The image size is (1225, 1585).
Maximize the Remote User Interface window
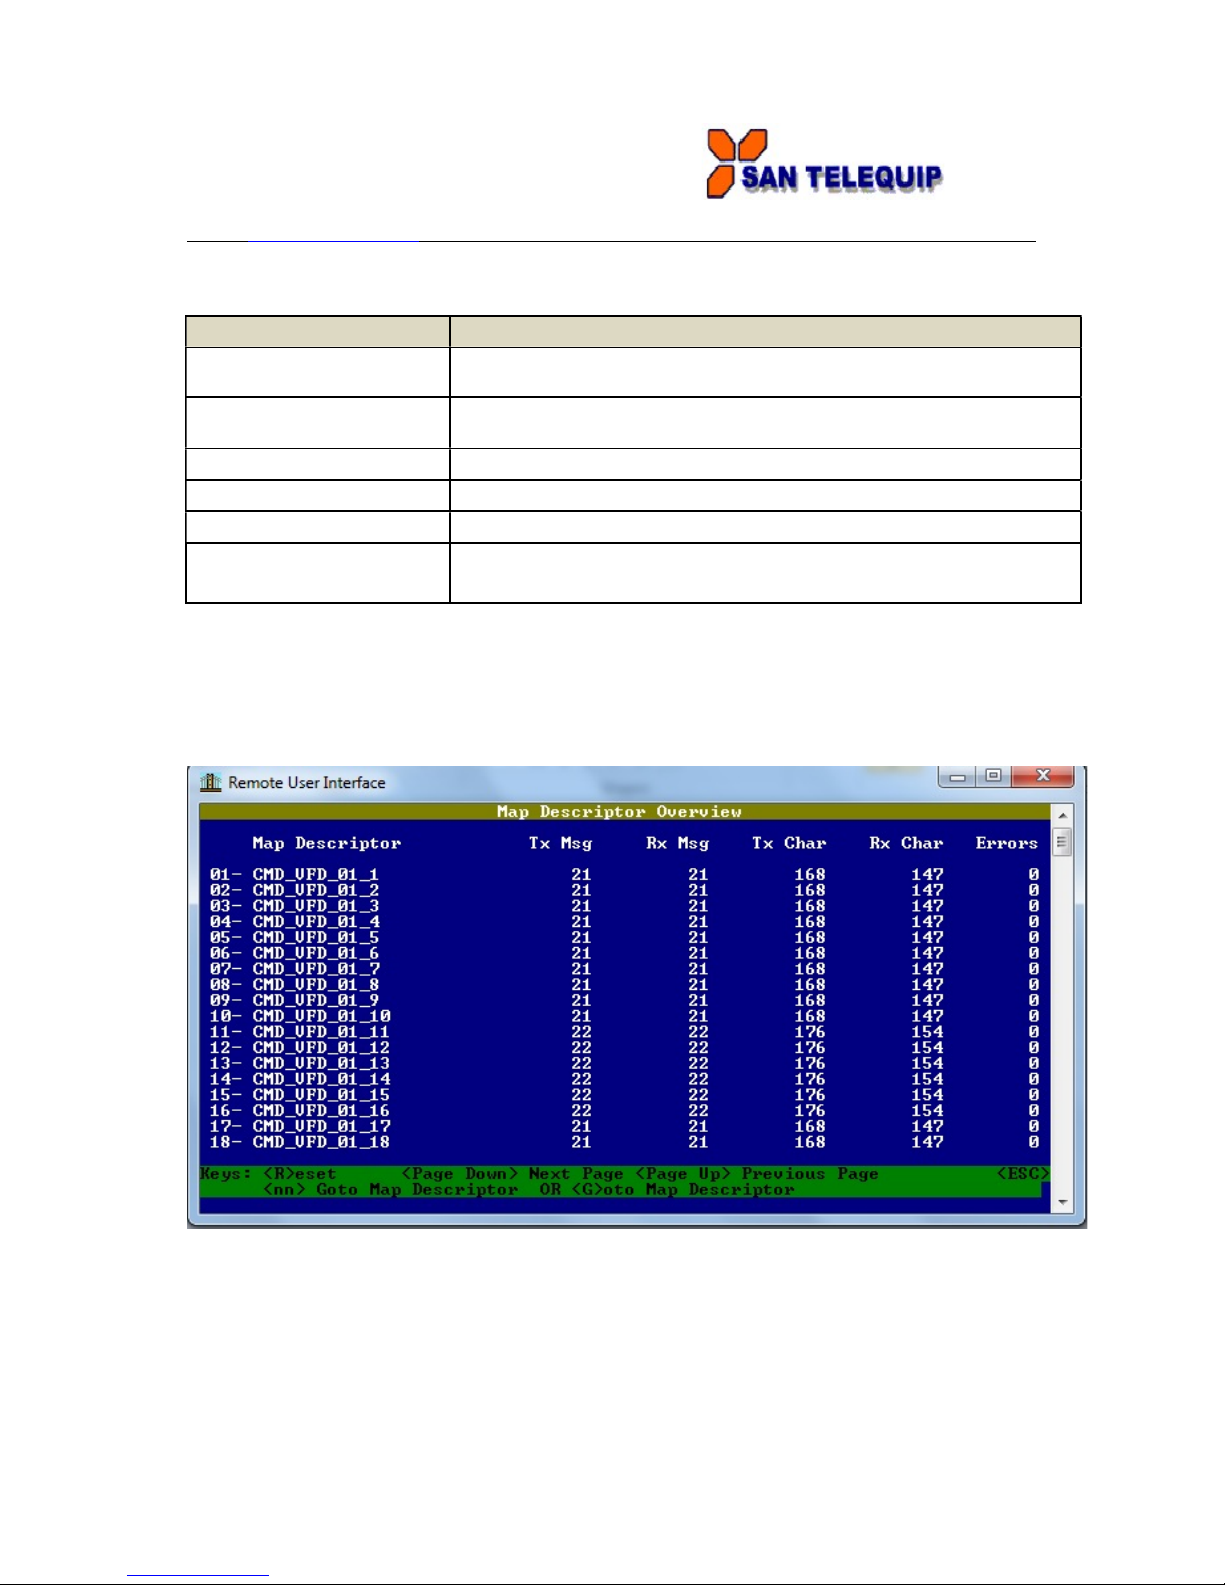993,776
